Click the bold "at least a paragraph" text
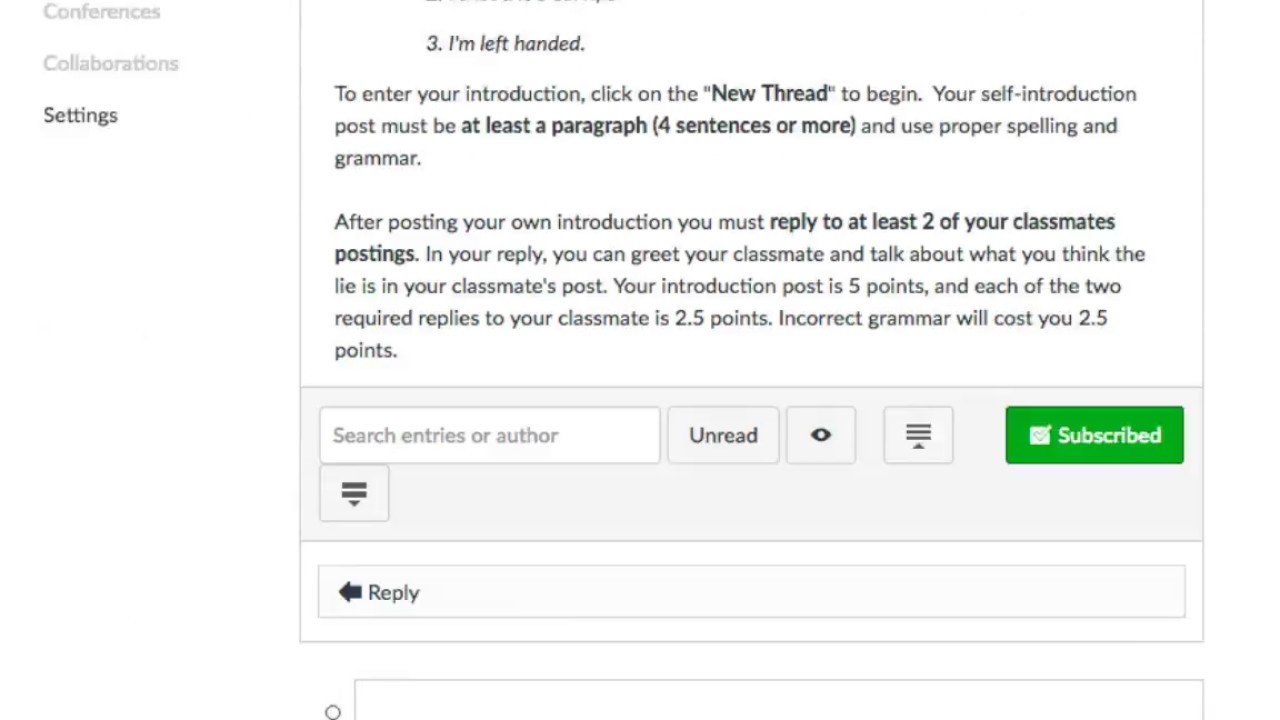The height and width of the screenshot is (720, 1280). (x=553, y=126)
